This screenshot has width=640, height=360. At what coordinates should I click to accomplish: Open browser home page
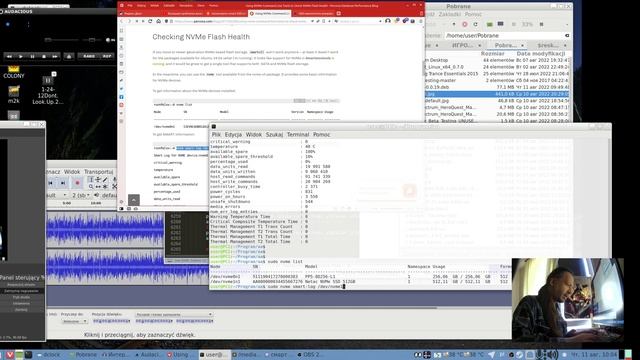(158, 21)
